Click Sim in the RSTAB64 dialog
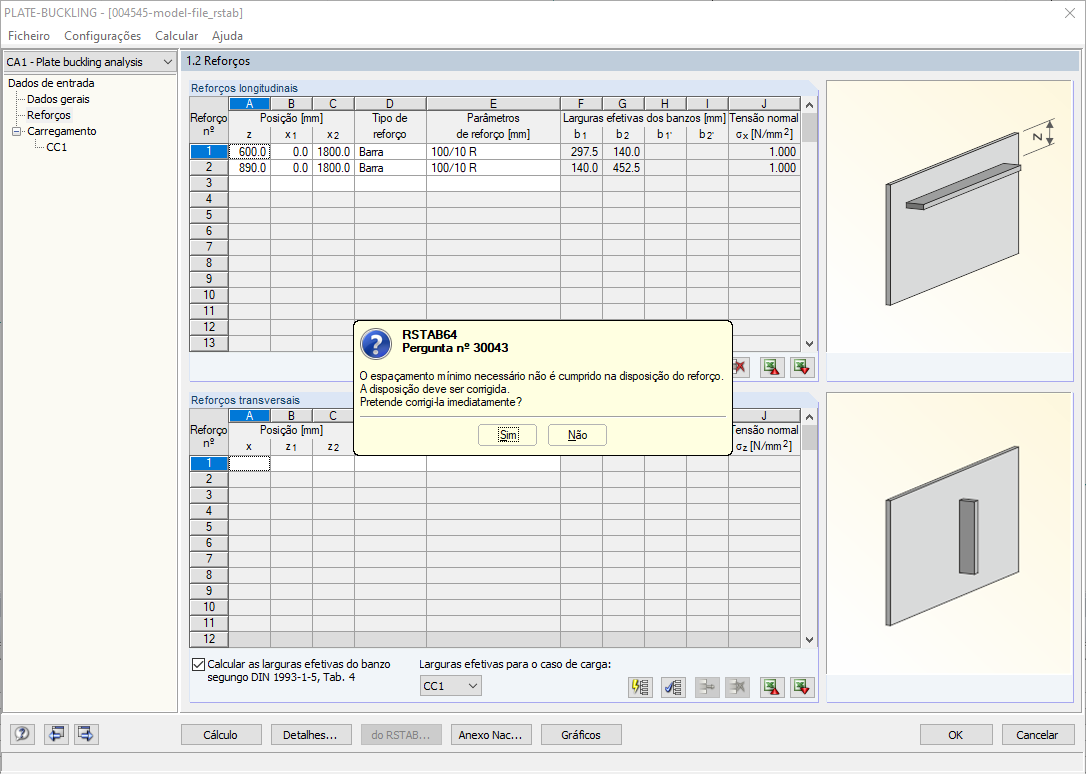The height and width of the screenshot is (774, 1086). coord(508,435)
